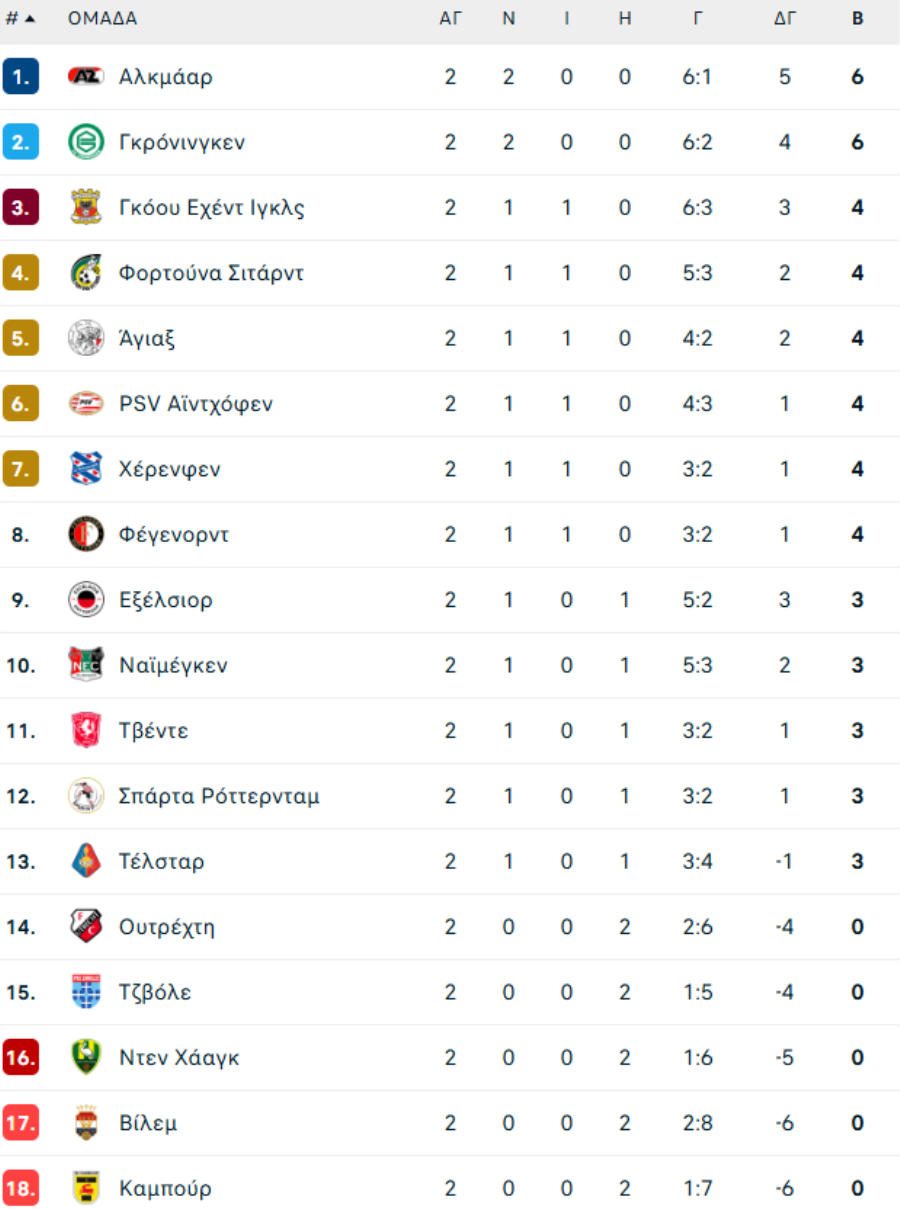This screenshot has width=900, height=1209.
Task: Sort by the Β points column header
Action: [x=858, y=19]
